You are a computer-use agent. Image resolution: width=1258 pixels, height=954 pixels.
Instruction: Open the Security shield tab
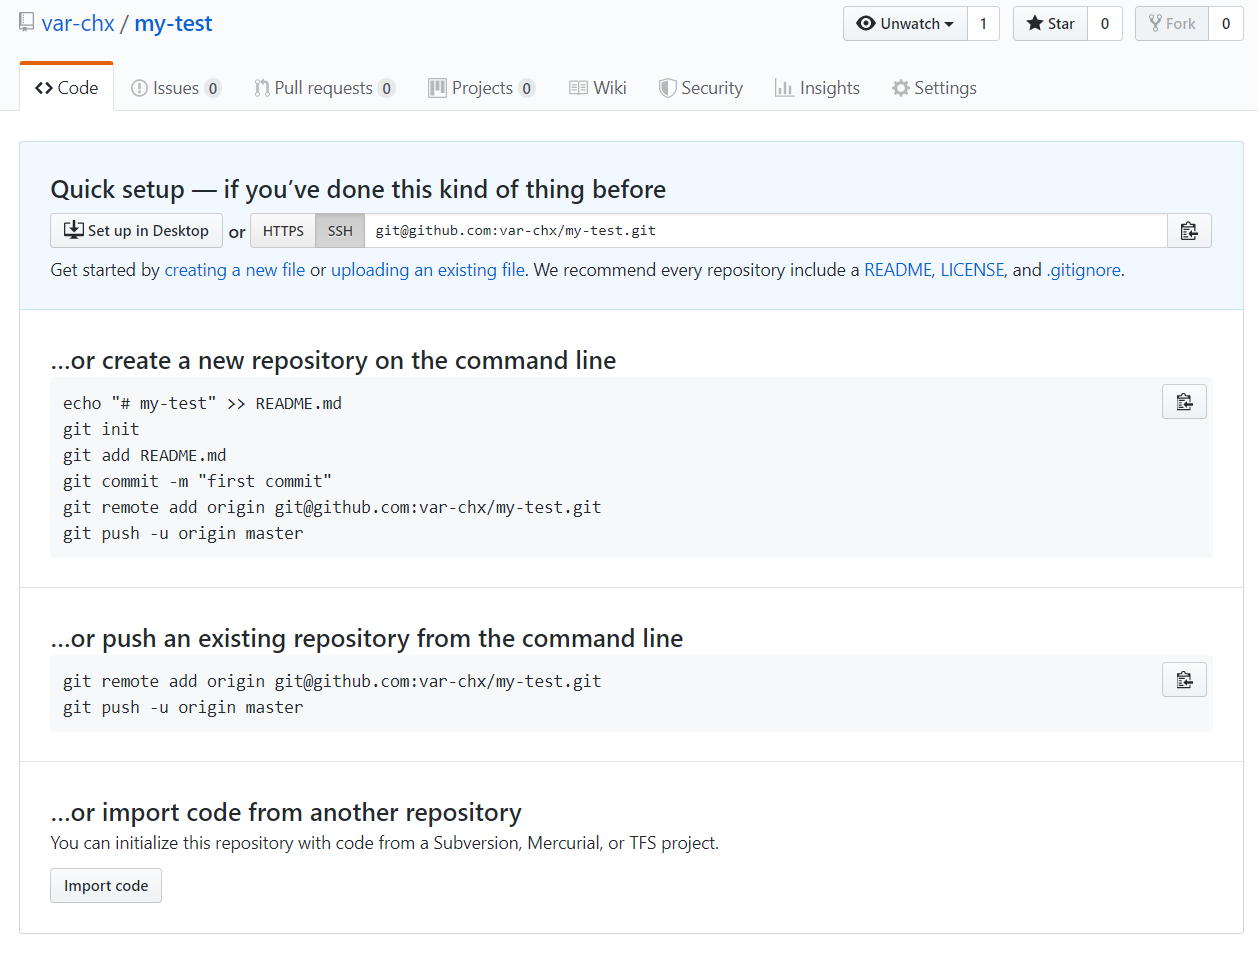pyautogui.click(x=701, y=88)
